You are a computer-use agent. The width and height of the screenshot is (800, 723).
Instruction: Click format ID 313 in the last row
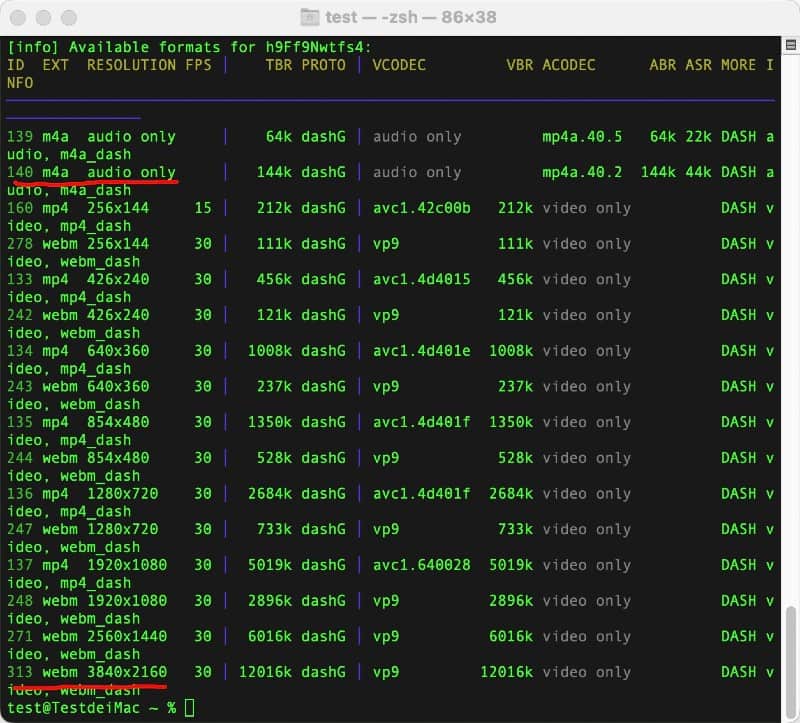coord(20,672)
